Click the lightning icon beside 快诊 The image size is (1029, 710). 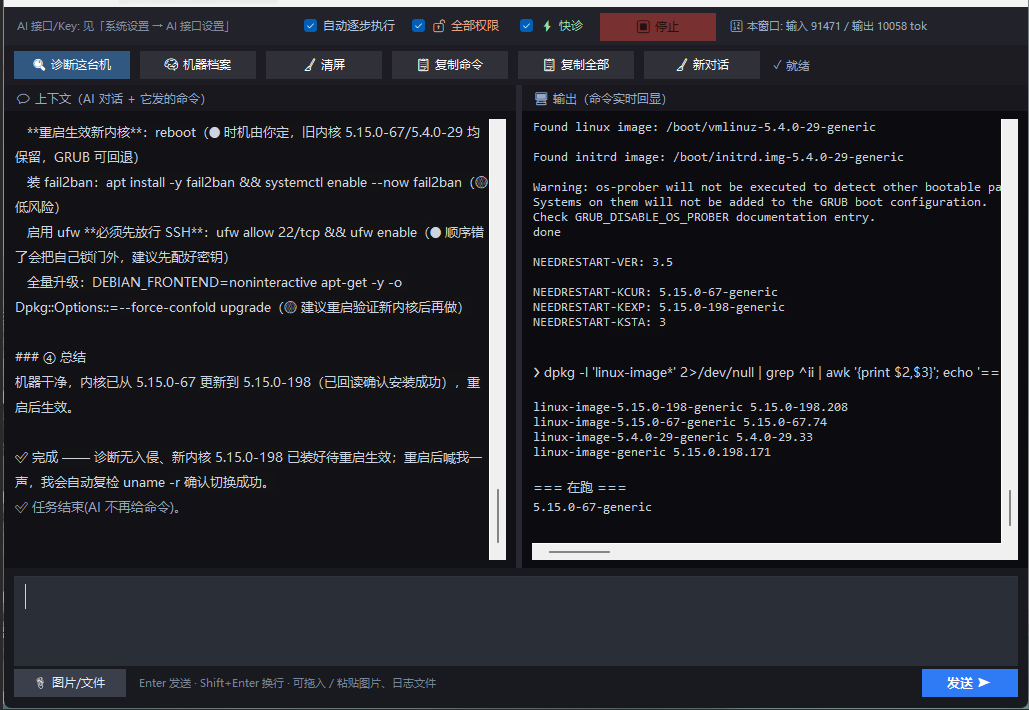tap(547, 26)
